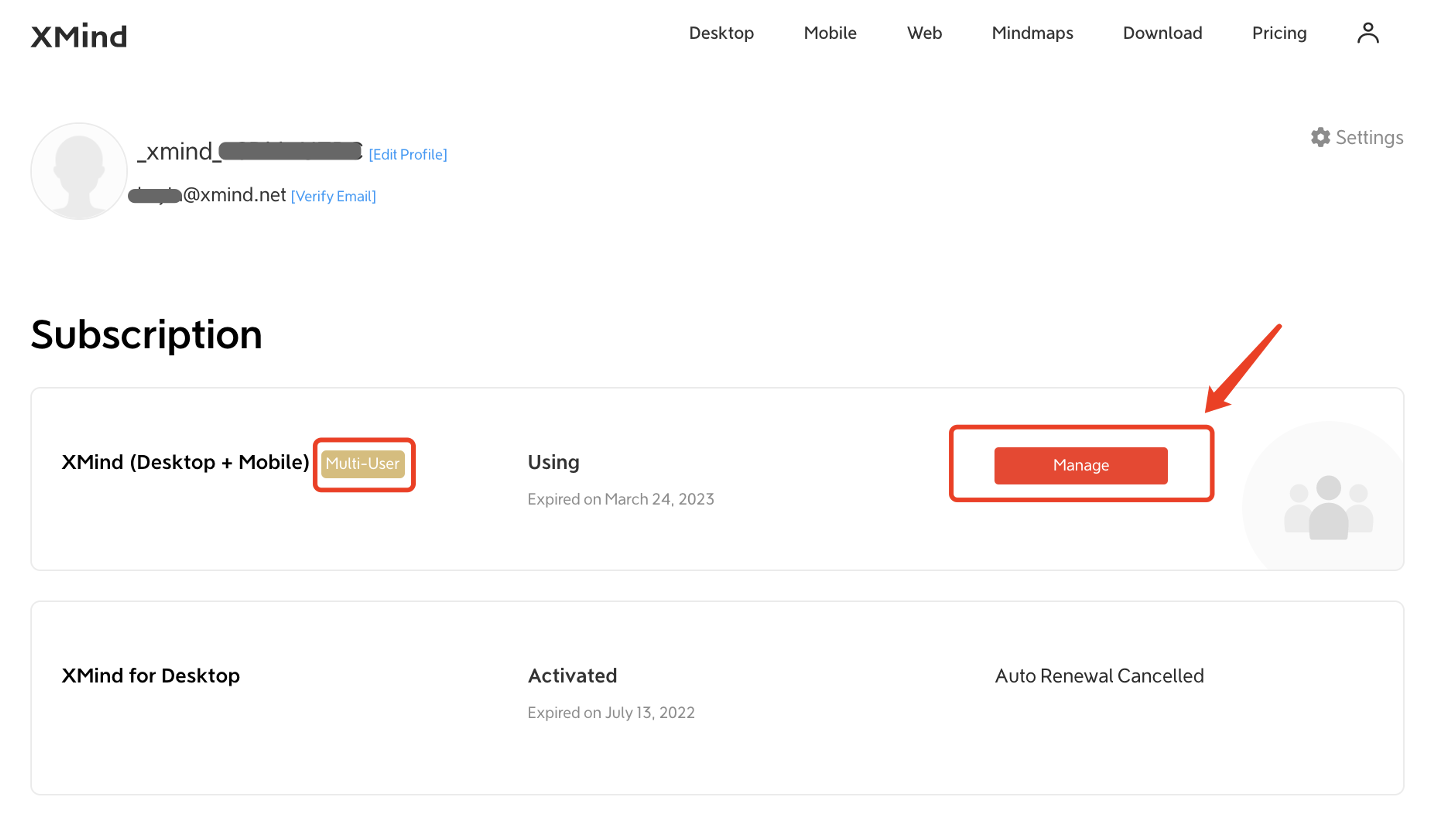Screen dimensions: 1440x828
Task: Click Auto Renewal Cancelled text
Action: [x=1099, y=676]
